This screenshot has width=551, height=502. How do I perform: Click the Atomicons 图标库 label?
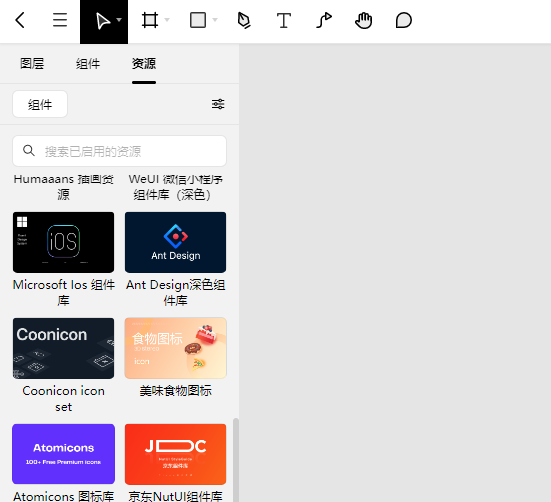click(64, 496)
